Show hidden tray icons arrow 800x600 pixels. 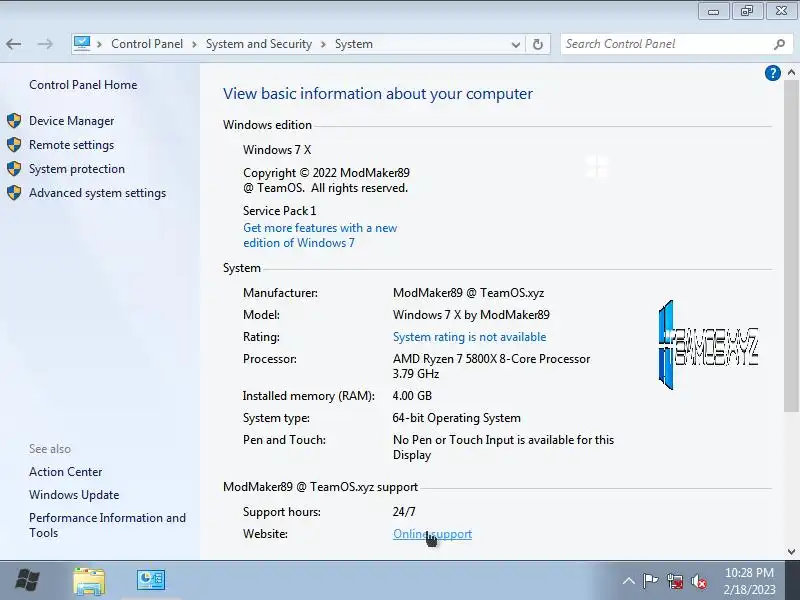629,581
